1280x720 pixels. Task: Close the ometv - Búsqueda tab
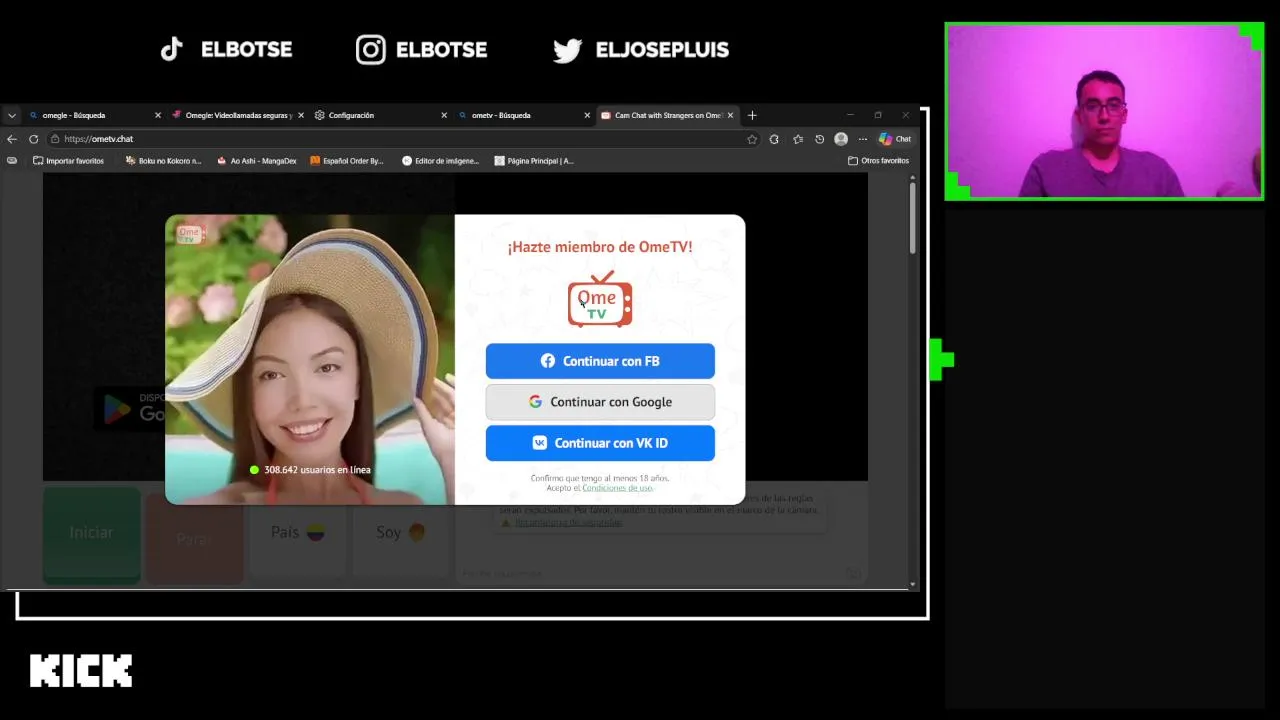pos(587,115)
